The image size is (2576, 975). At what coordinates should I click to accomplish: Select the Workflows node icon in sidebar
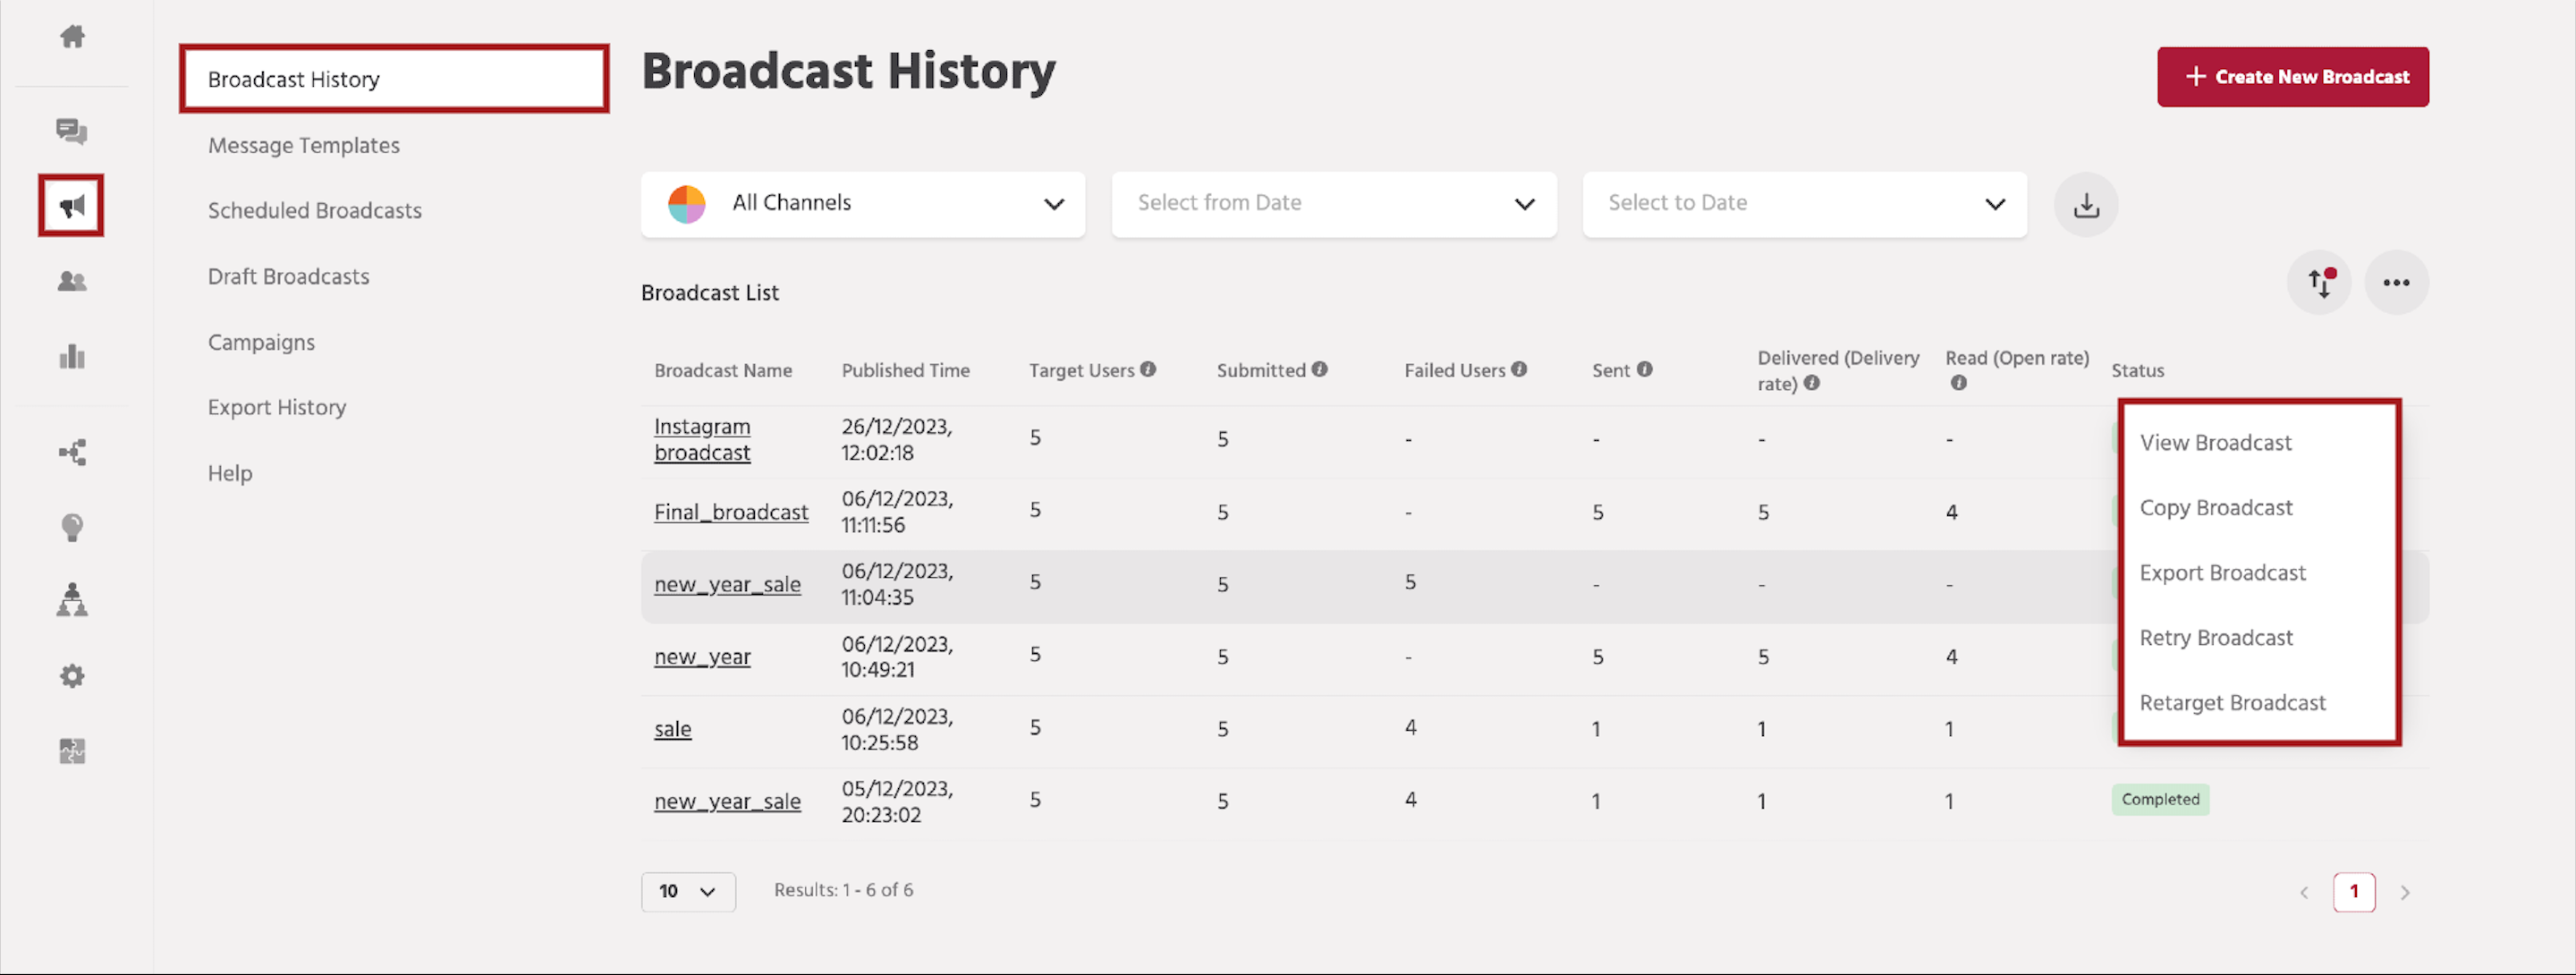72,452
